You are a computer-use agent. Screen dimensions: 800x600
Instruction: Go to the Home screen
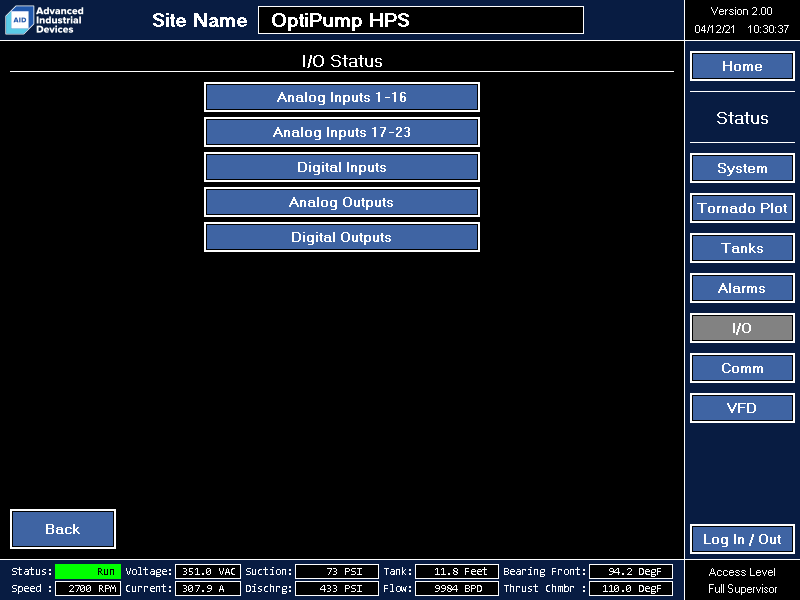point(742,66)
